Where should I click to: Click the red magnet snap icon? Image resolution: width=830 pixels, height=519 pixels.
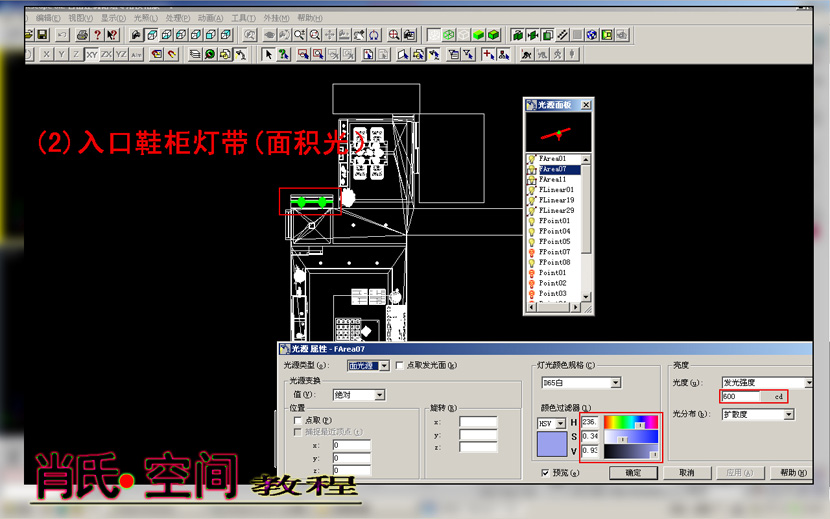172,54
